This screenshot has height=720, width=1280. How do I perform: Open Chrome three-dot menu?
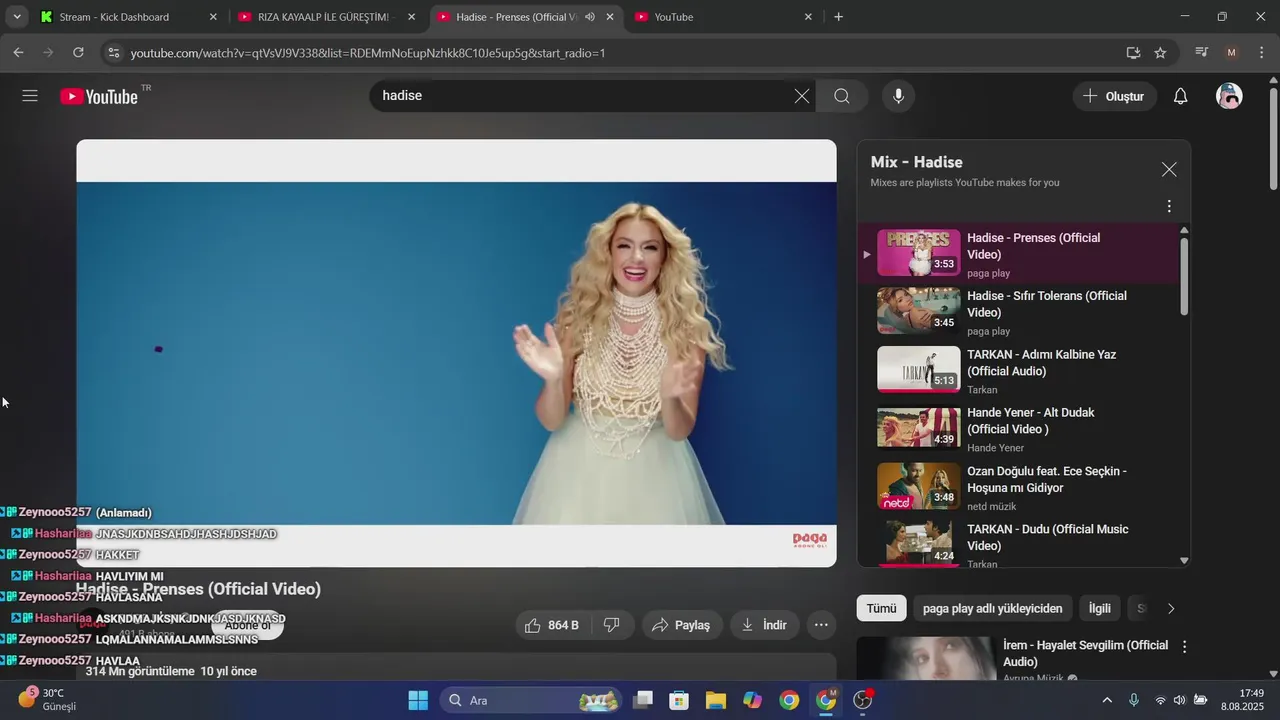click(1260, 53)
